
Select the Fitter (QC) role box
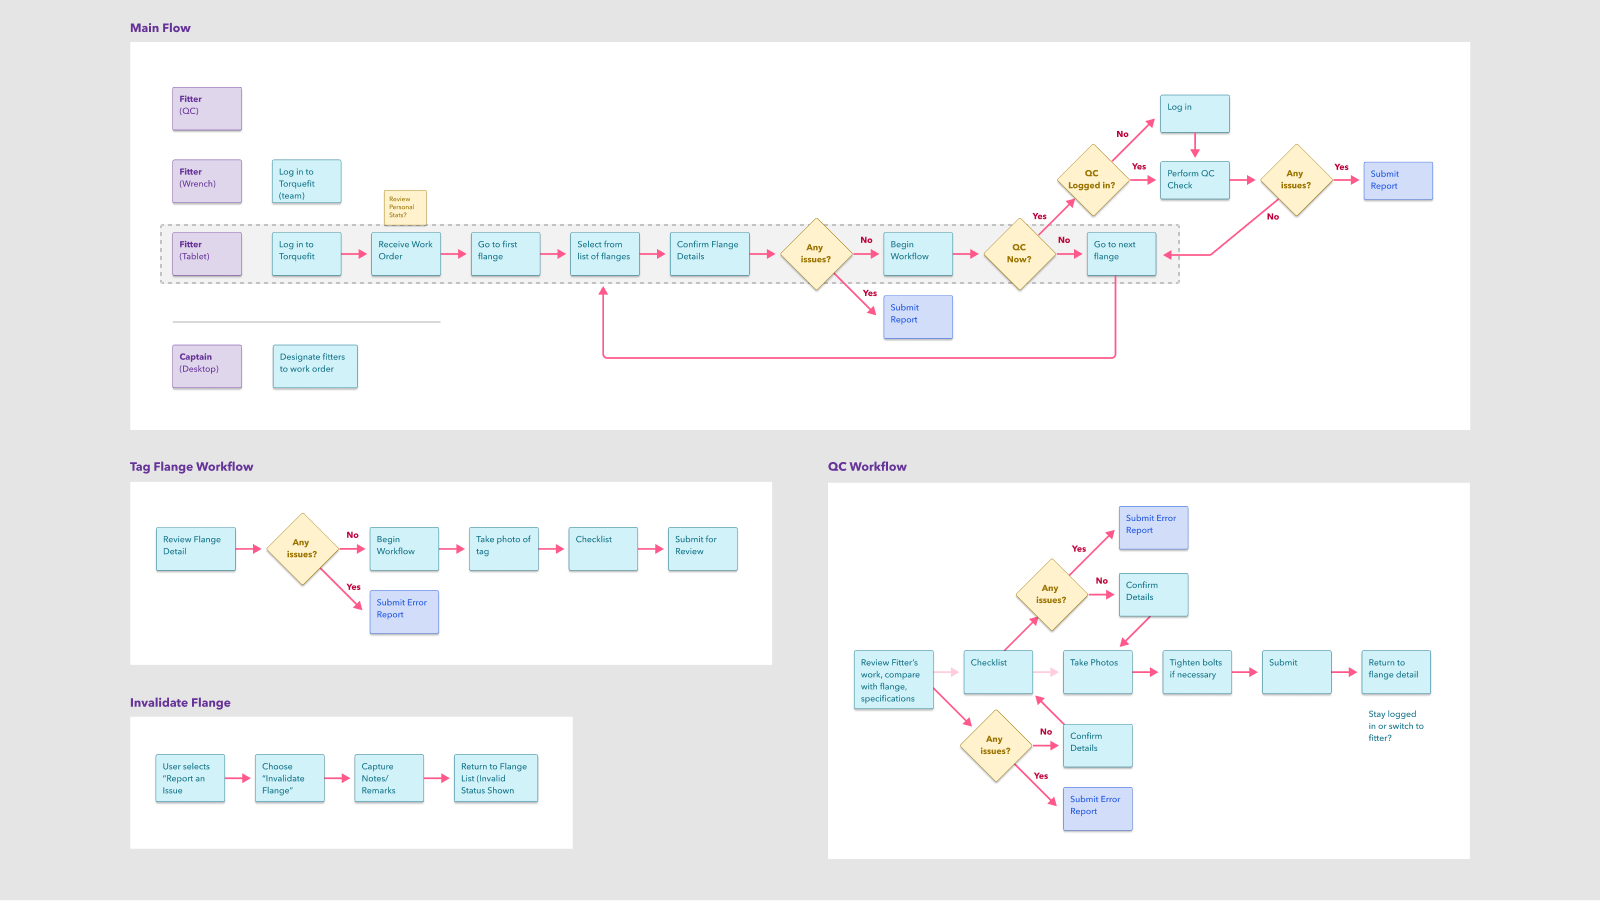tap(206, 109)
